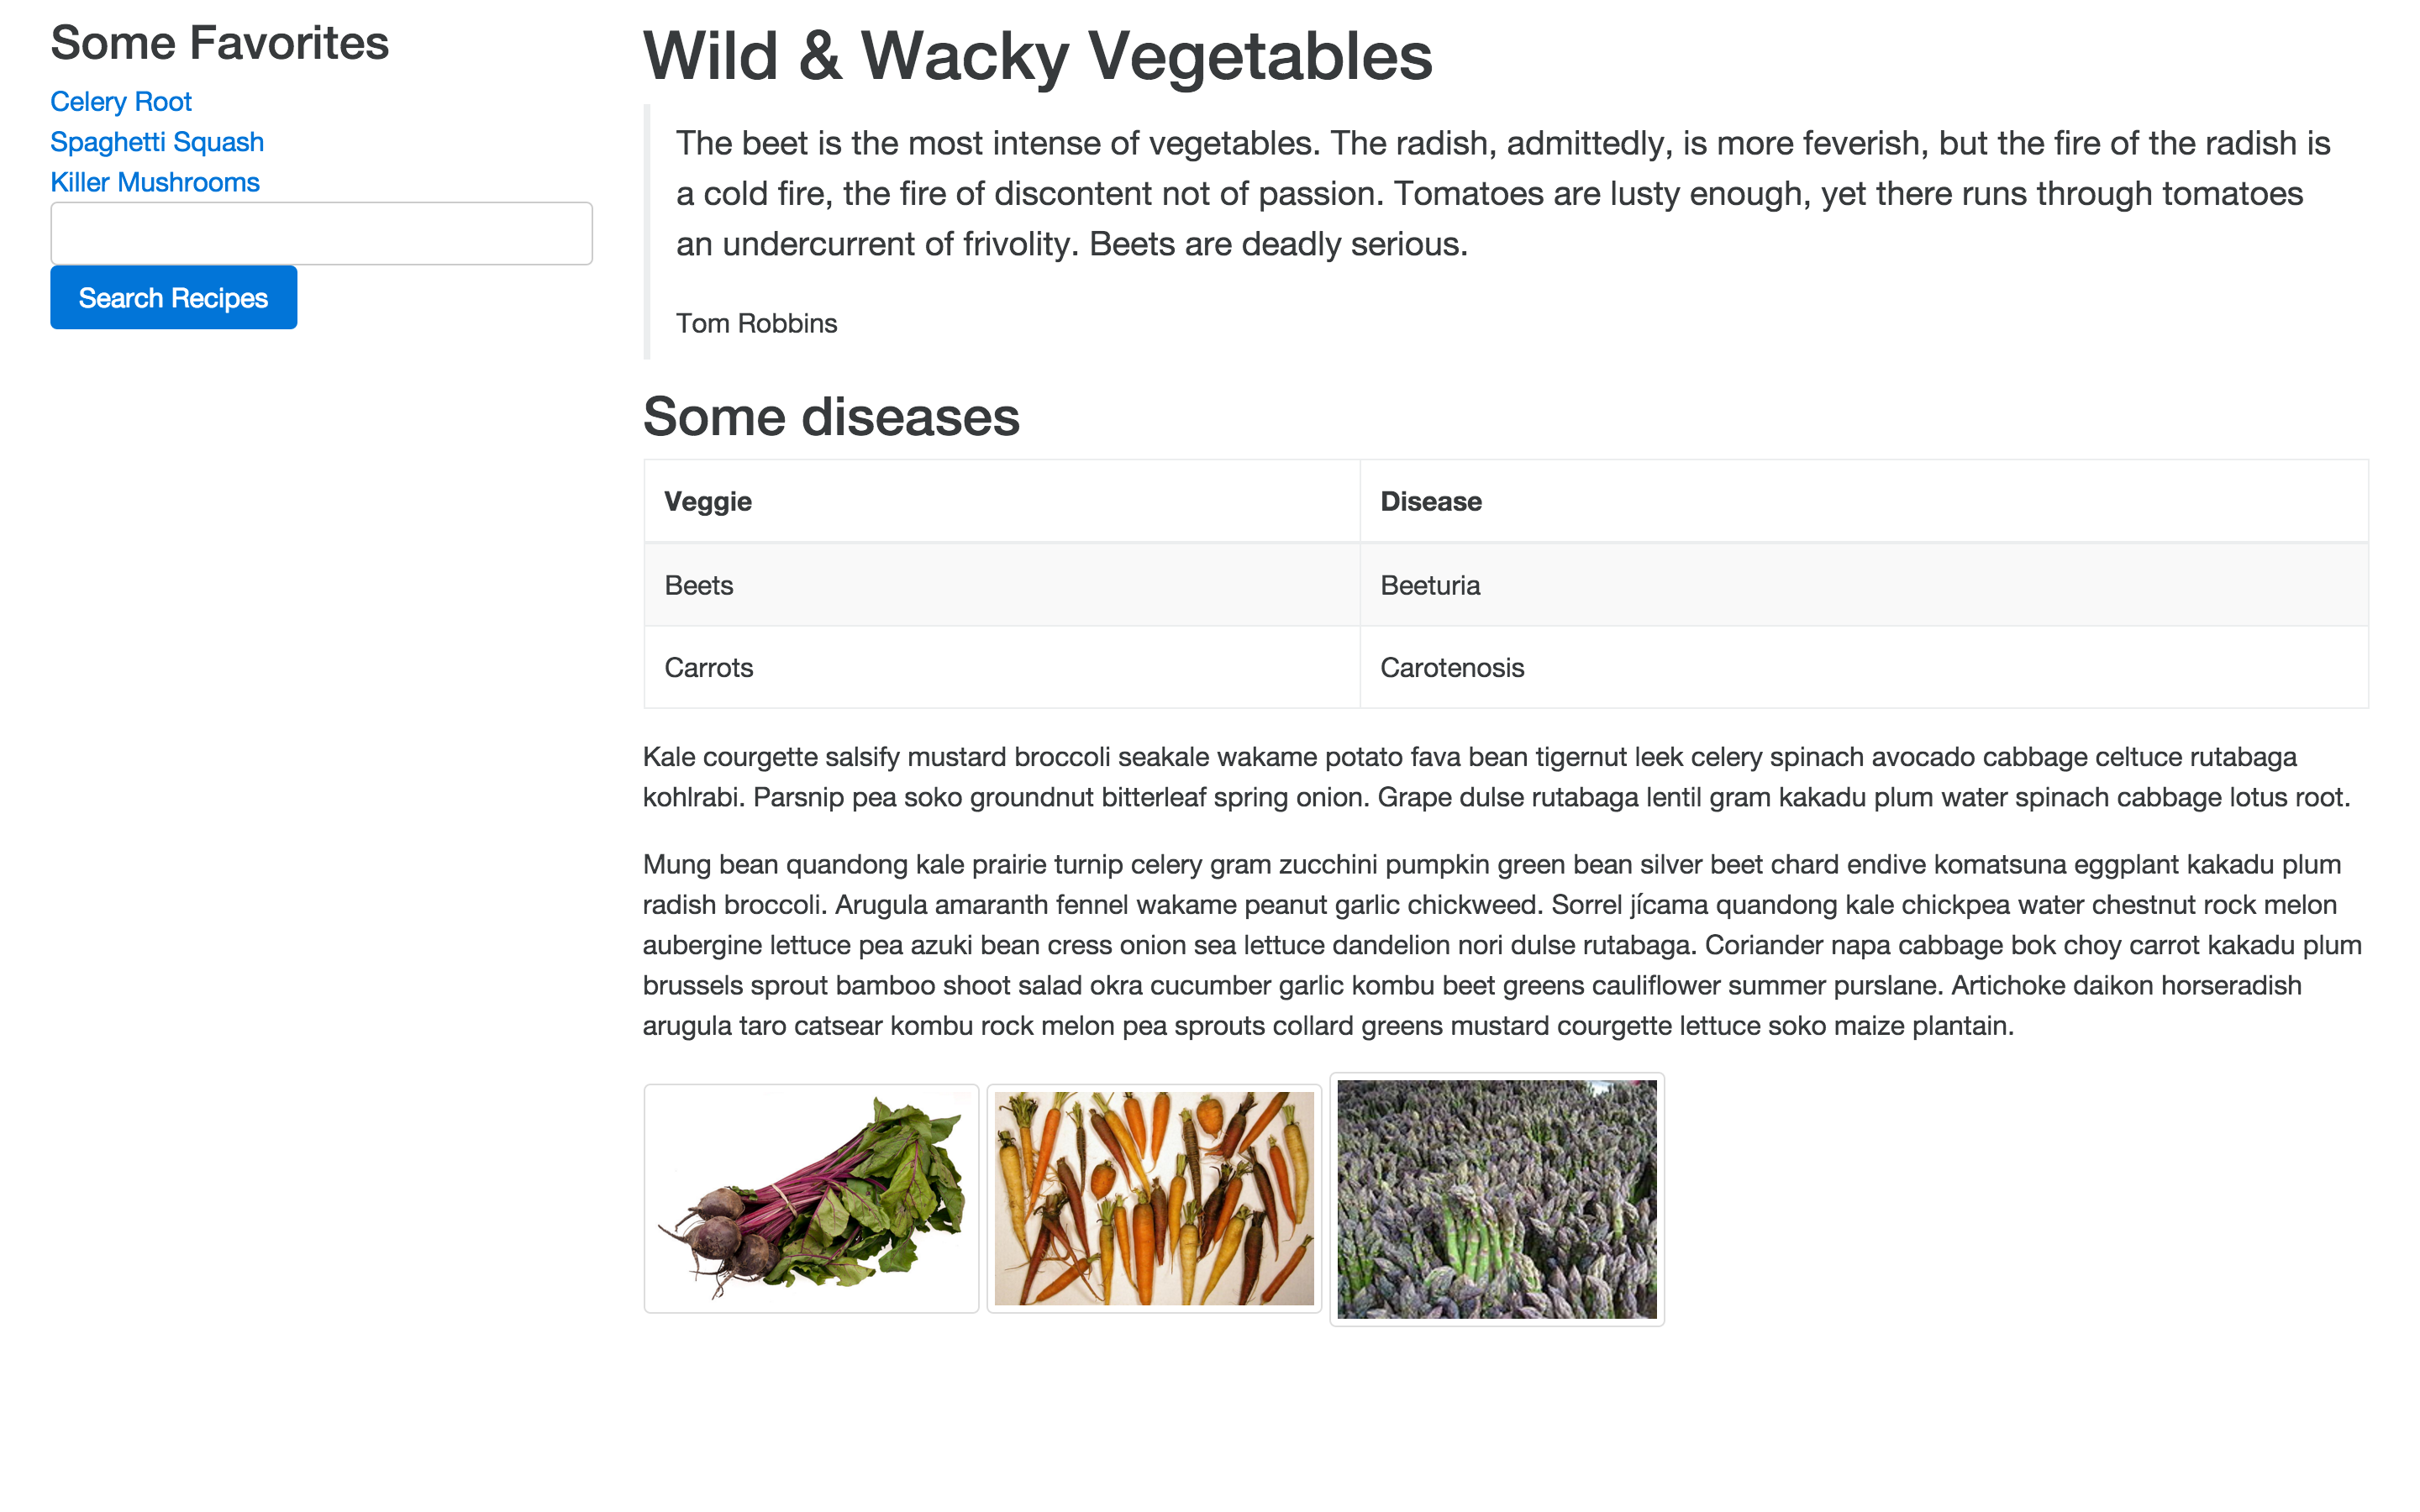Screen dimensions: 2420x1512
Task: Select the Carotenosis table cell
Action: [1864, 667]
